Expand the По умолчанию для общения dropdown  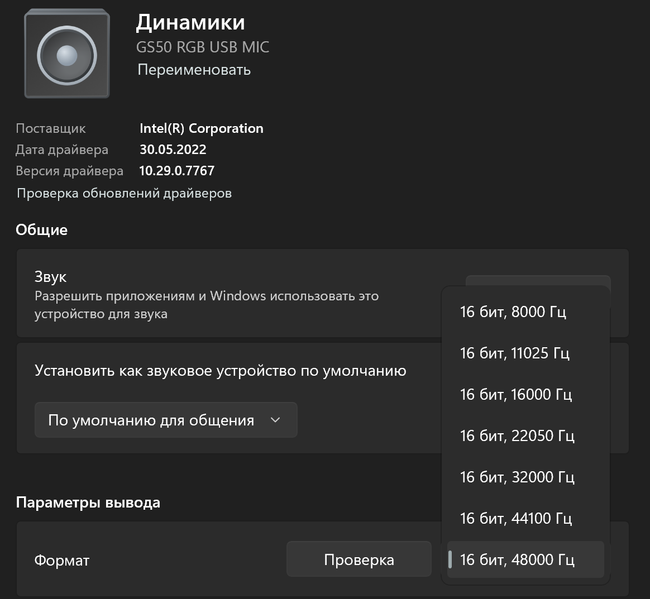point(166,421)
